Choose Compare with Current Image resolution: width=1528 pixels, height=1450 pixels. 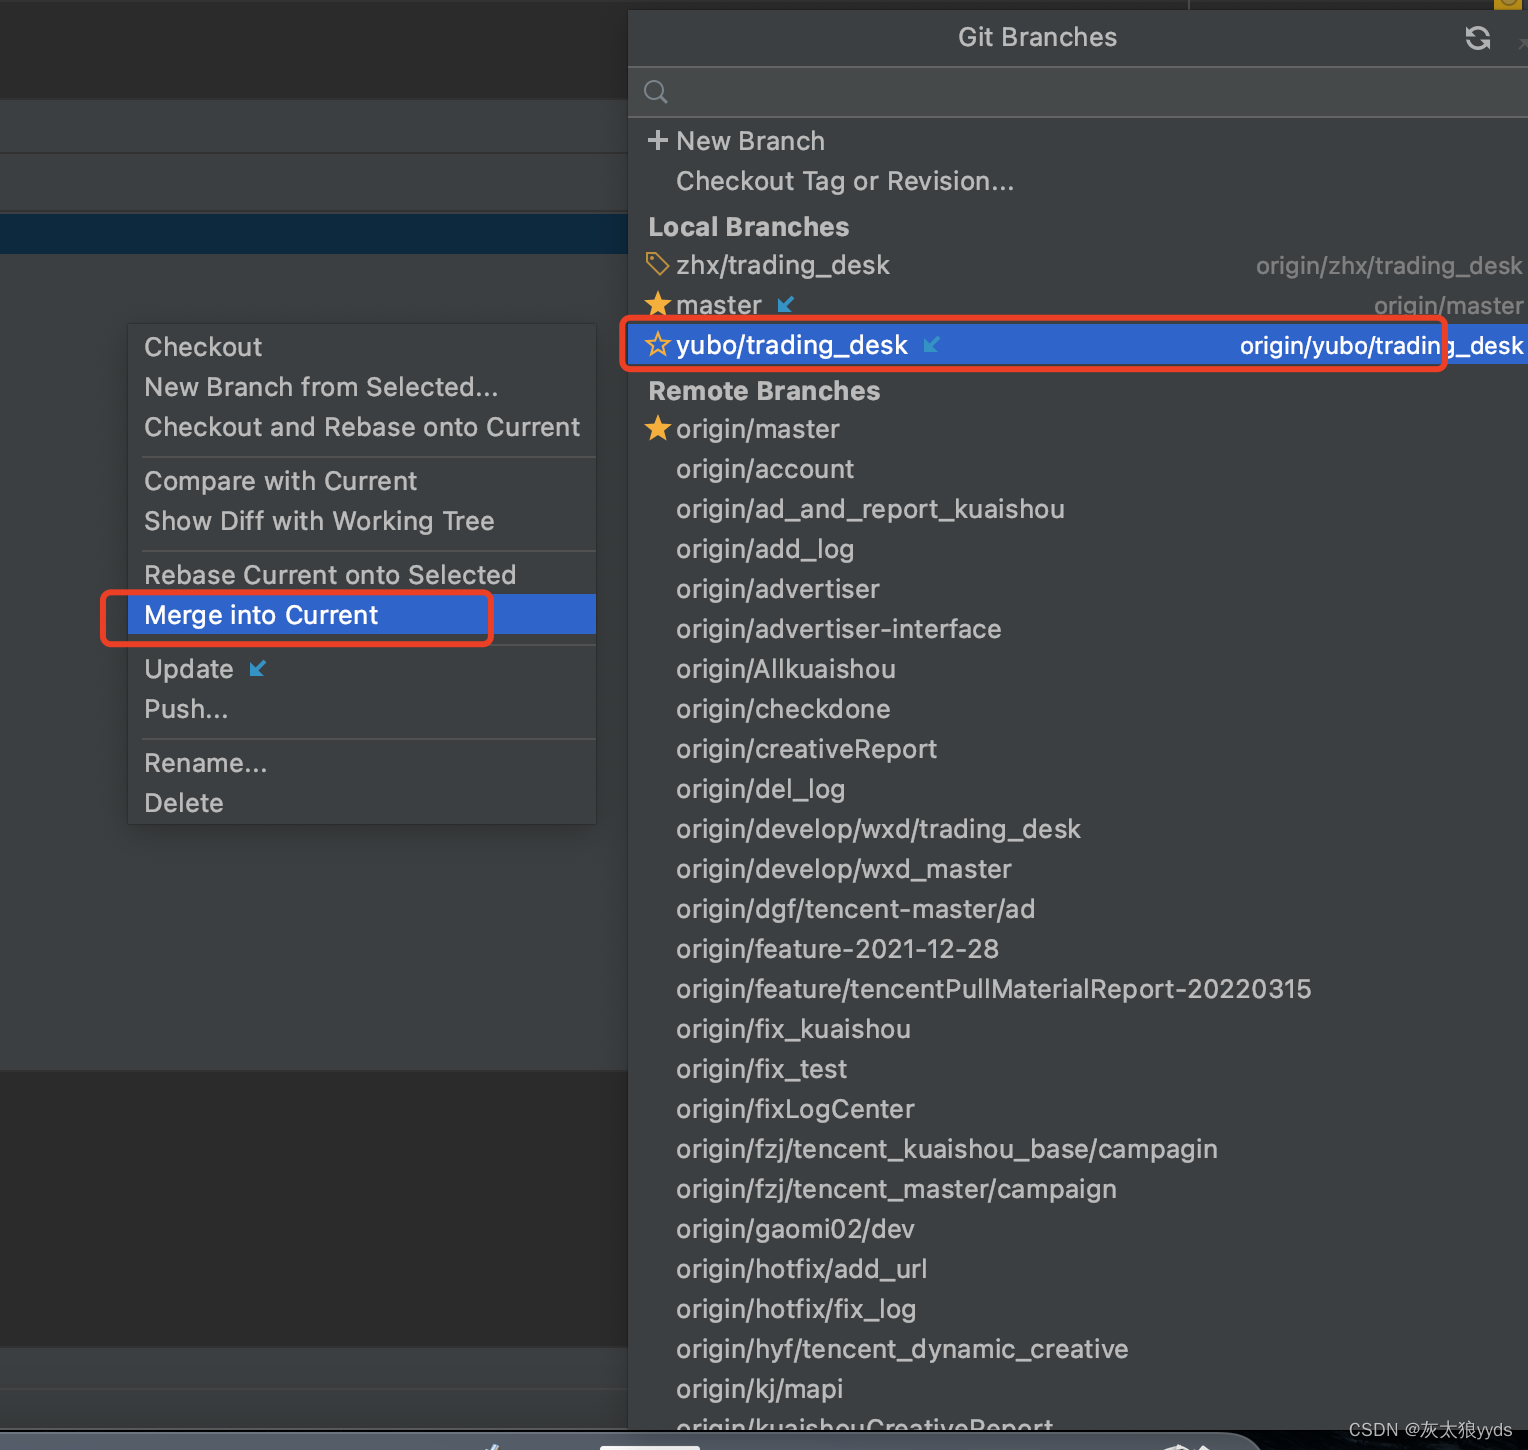pos(280,481)
